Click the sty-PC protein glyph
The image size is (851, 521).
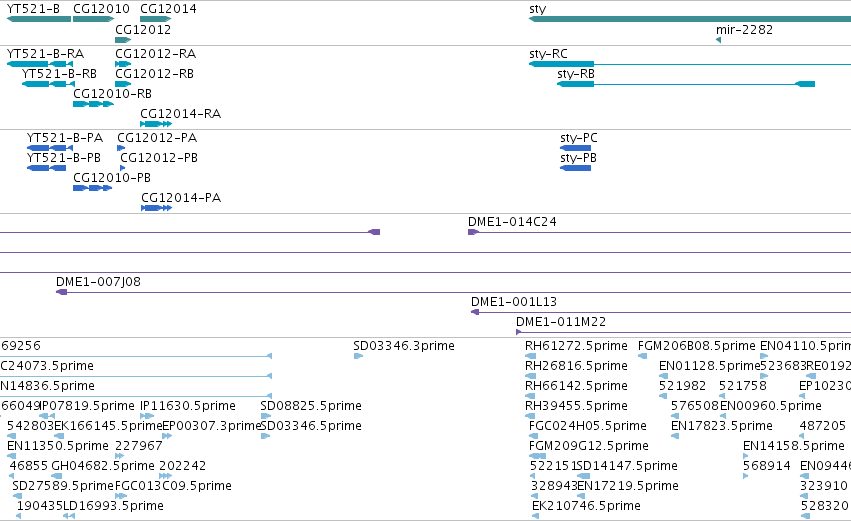click(x=575, y=148)
